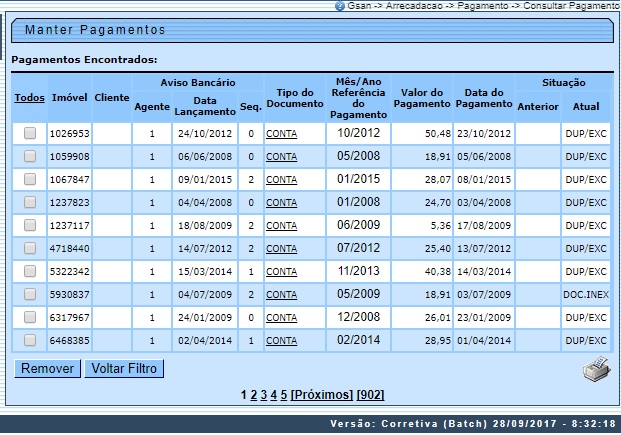Click the [Próximos] pagination link
The height and width of the screenshot is (436, 621).
(321, 395)
